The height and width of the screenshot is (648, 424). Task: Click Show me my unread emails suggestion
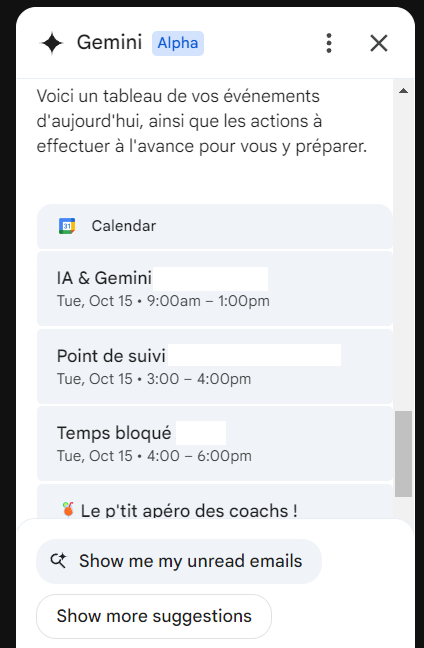coord(179,561)
